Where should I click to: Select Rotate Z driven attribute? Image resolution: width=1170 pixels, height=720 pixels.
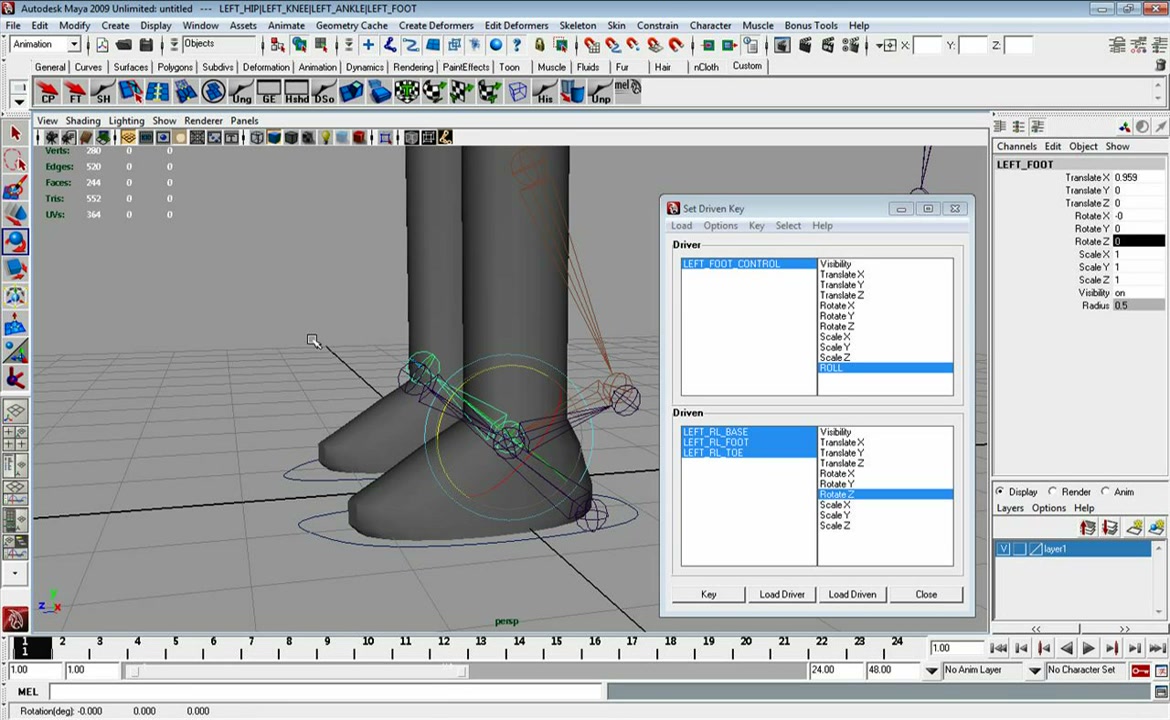coord(886,495)
